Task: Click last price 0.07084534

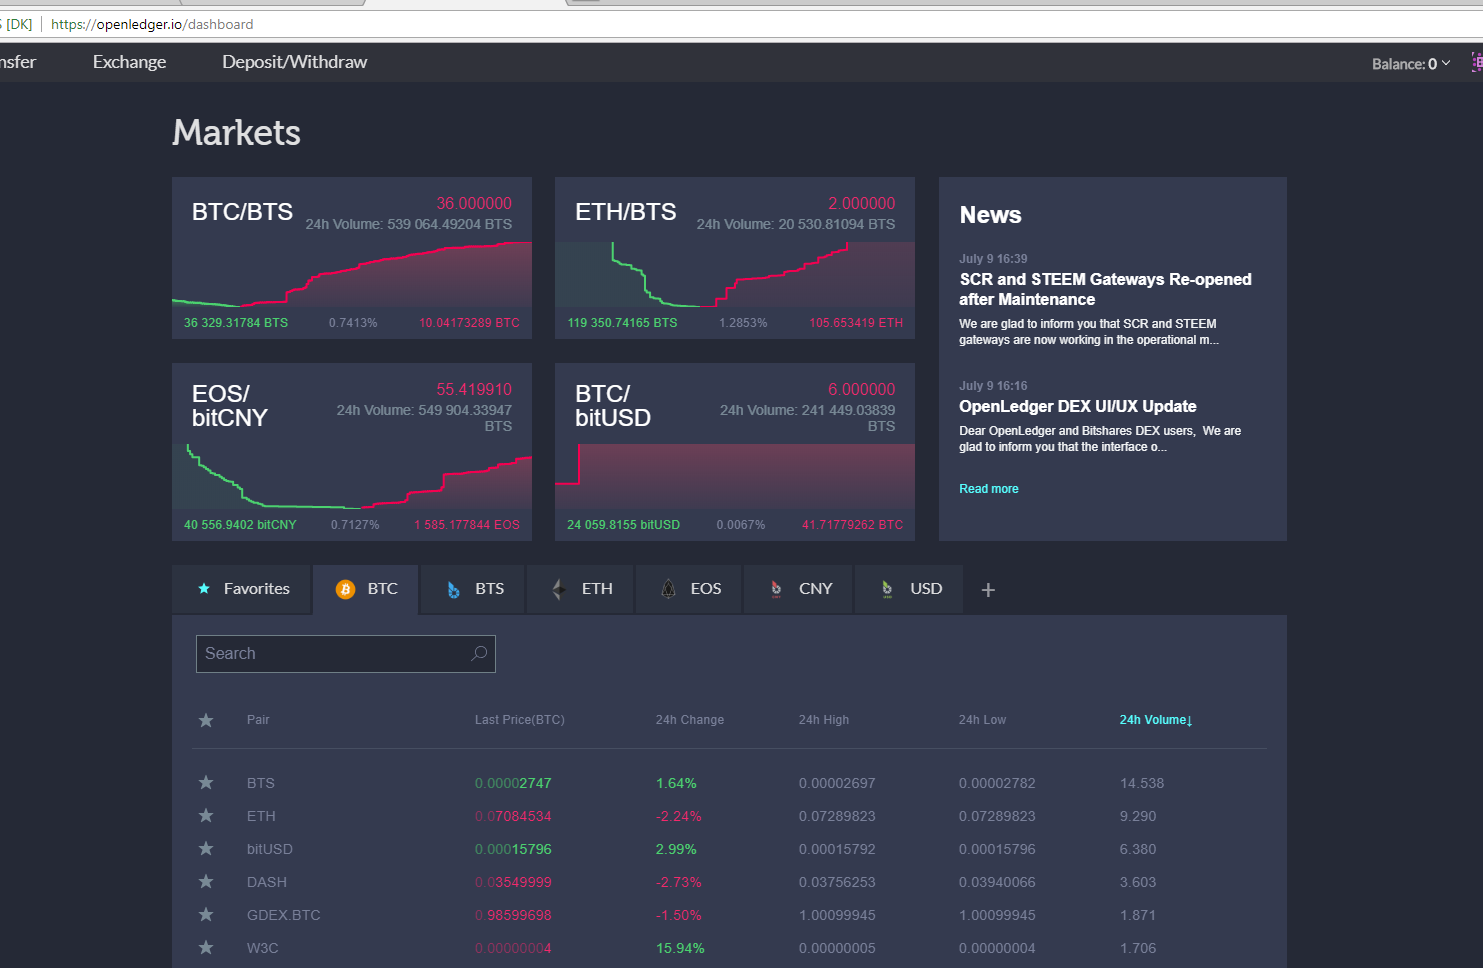Action: click(x=513, y=816)
